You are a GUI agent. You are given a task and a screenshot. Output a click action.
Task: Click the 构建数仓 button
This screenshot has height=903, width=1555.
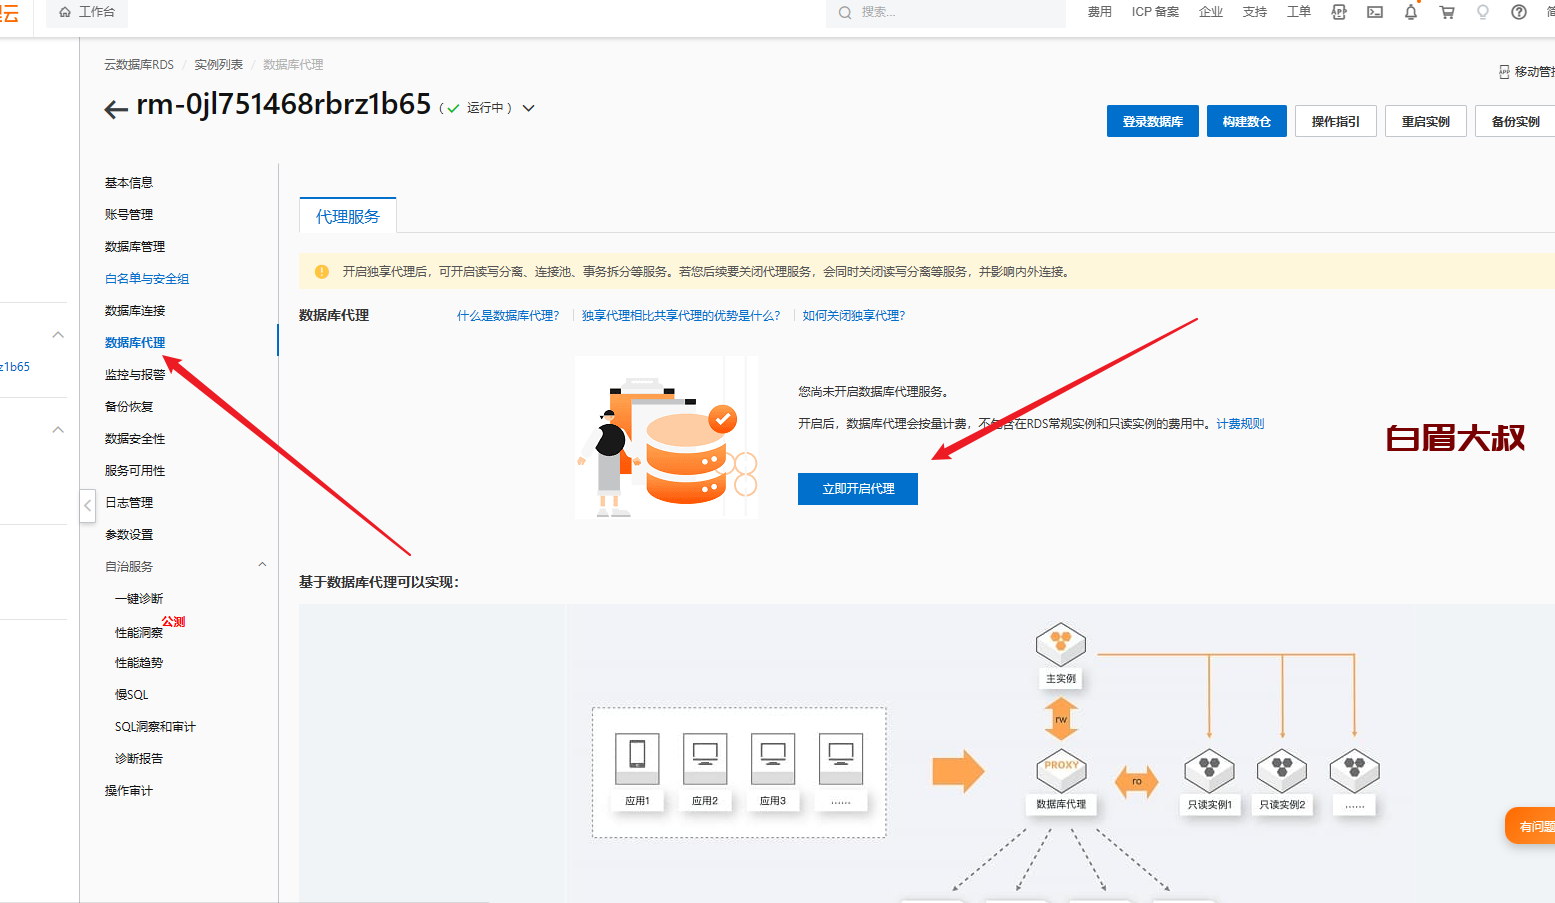[x=1247, y=121]
